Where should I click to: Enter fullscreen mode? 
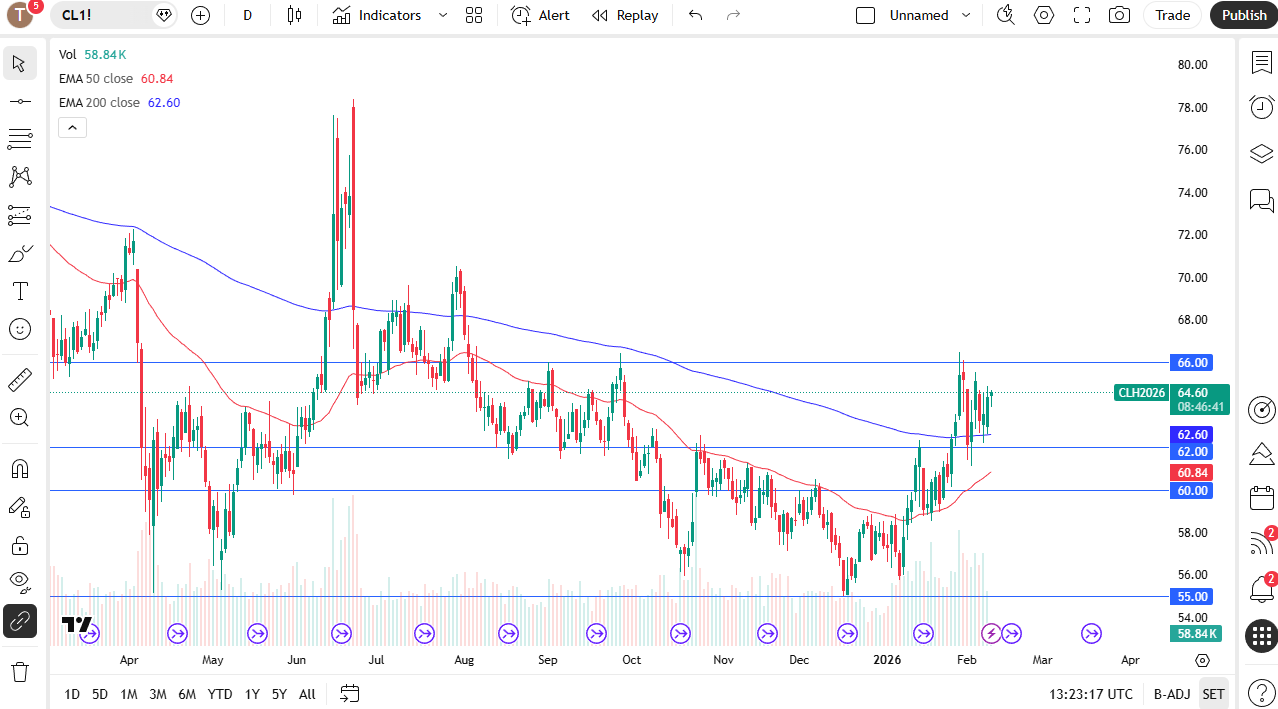(1082, 15)
